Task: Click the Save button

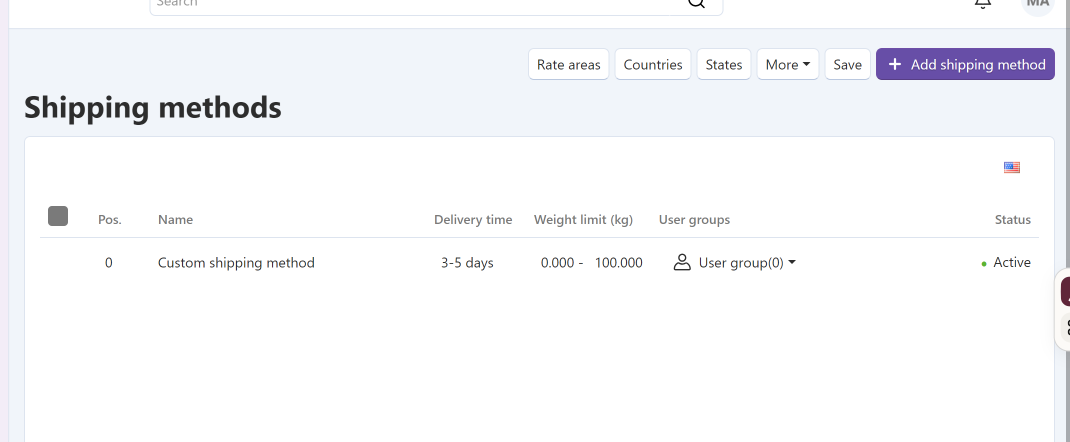Action: (848, 64)
